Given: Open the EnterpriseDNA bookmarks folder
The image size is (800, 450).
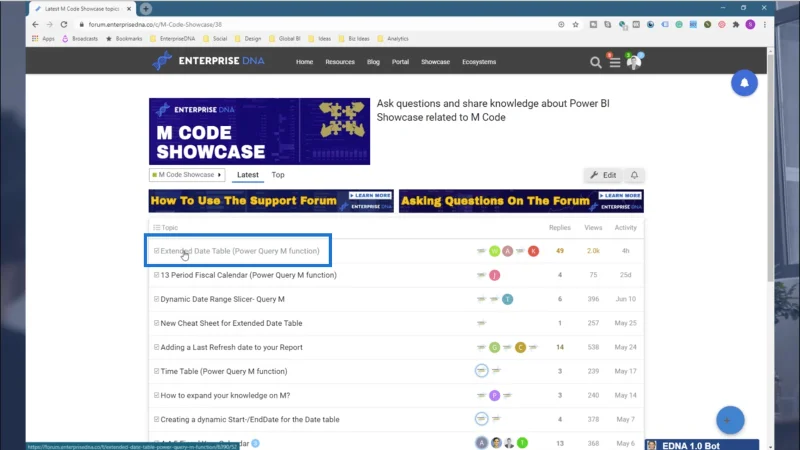Looking at the screenshot, I should click(172, 39).
